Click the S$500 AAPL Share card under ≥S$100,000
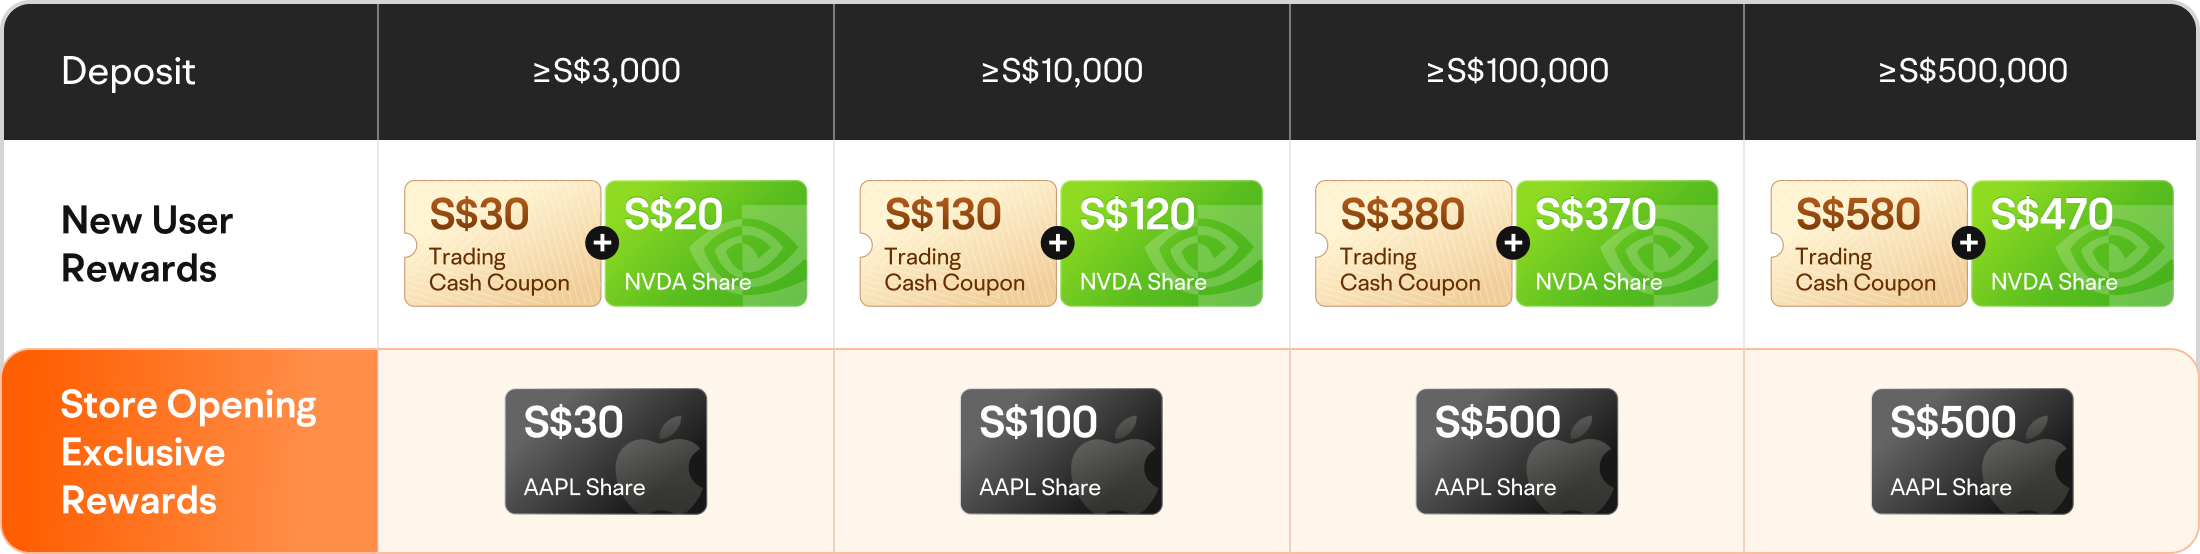This screenshot has width=2200, height=554. tap(1517, 451)
